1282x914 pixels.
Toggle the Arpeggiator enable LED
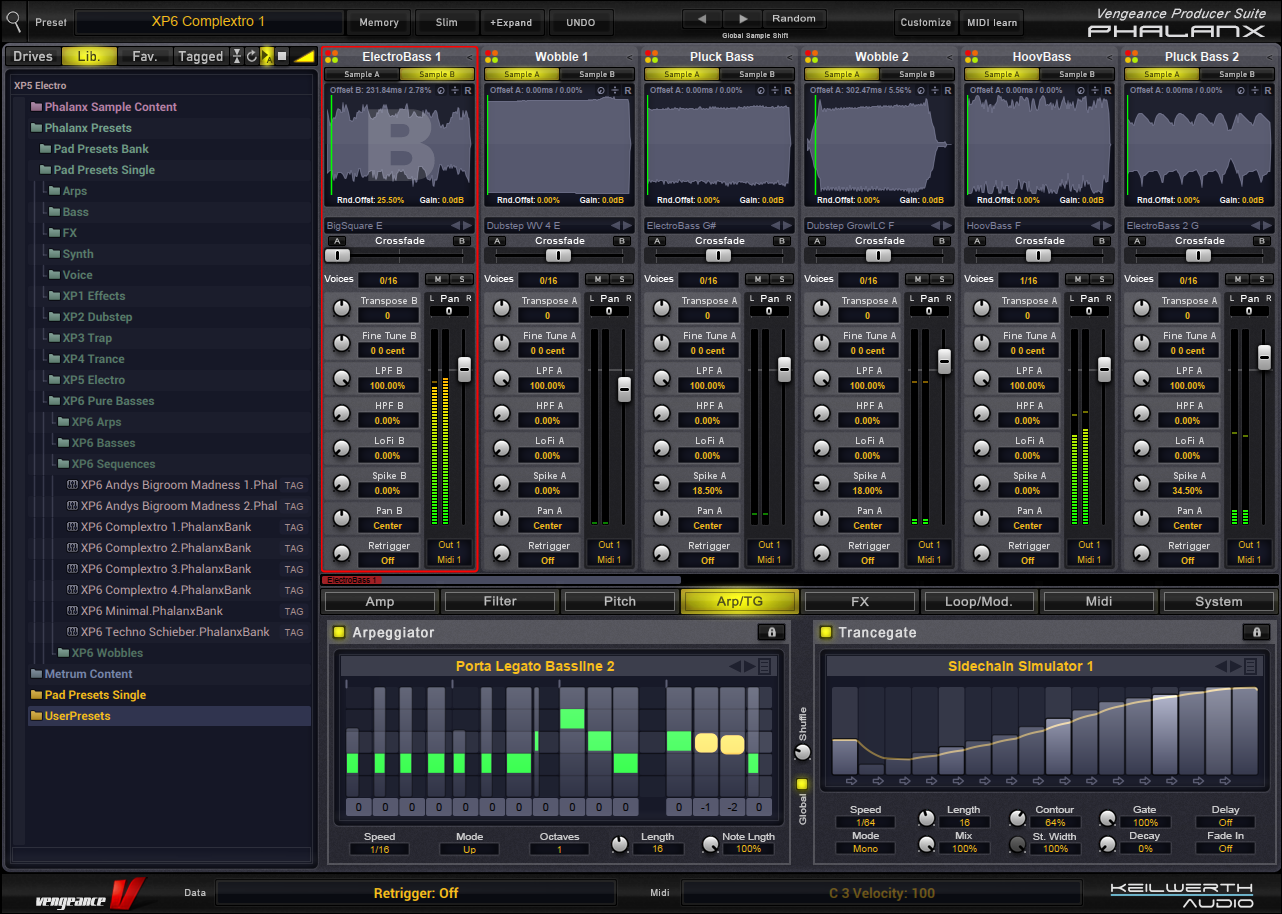coord(338,632)
